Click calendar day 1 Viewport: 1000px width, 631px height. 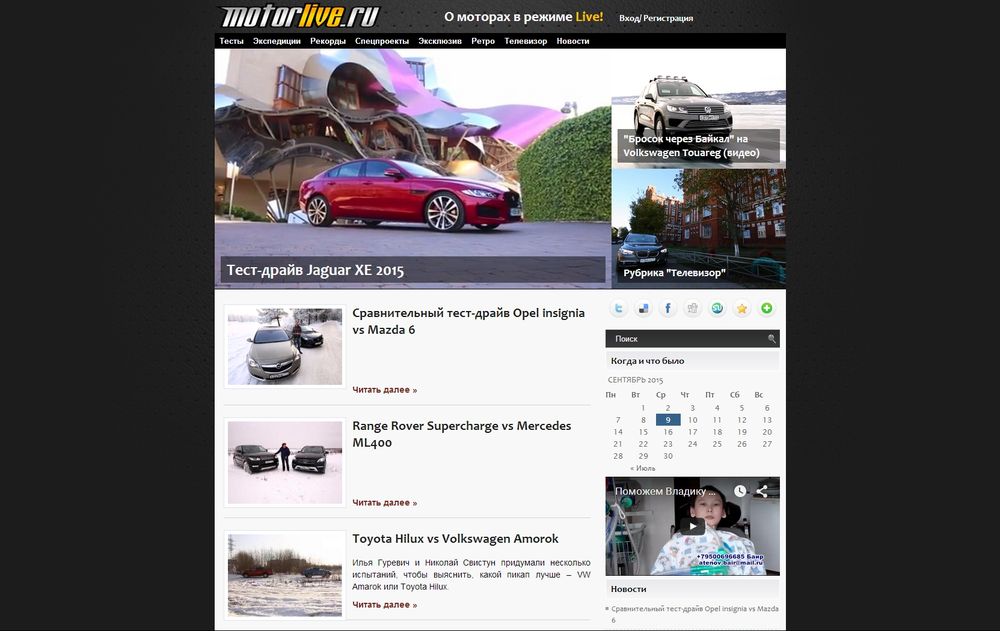(x=643, y=408)
